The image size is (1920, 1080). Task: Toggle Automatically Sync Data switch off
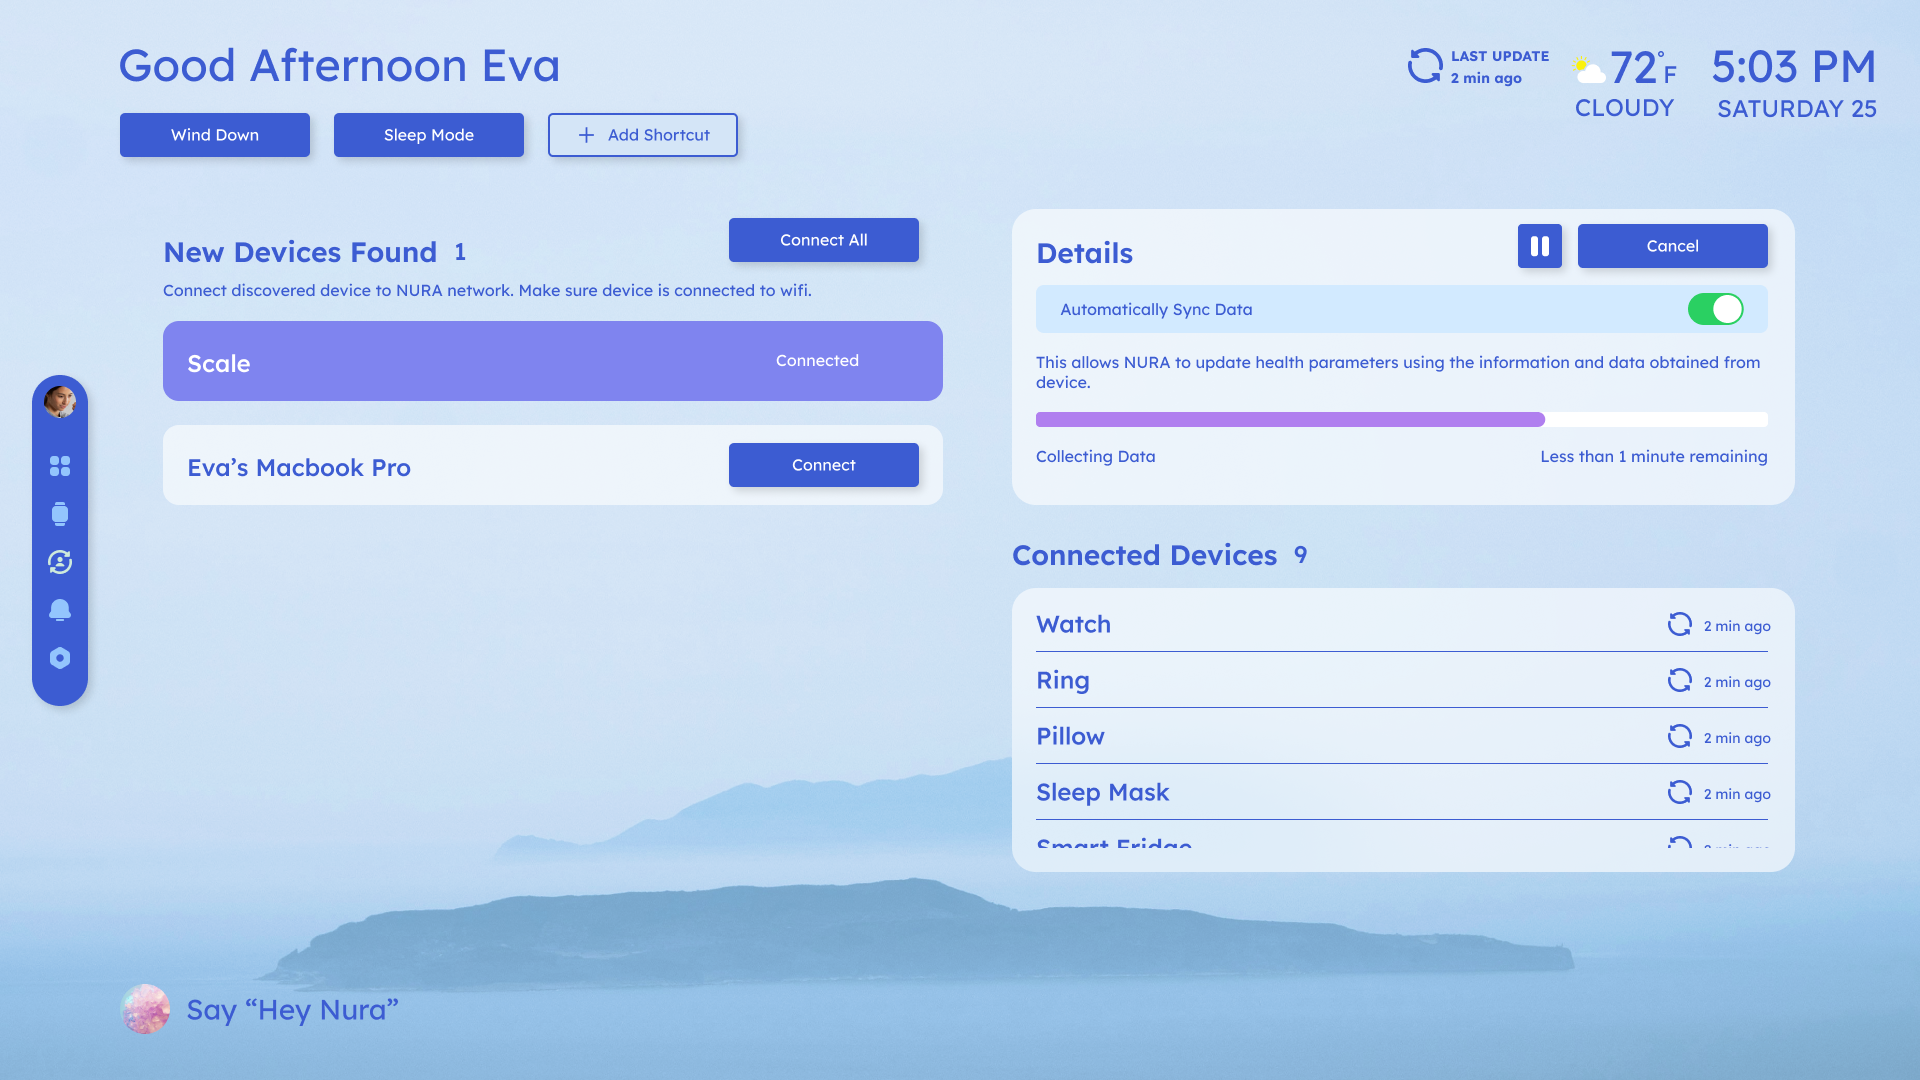(1715, 309)
